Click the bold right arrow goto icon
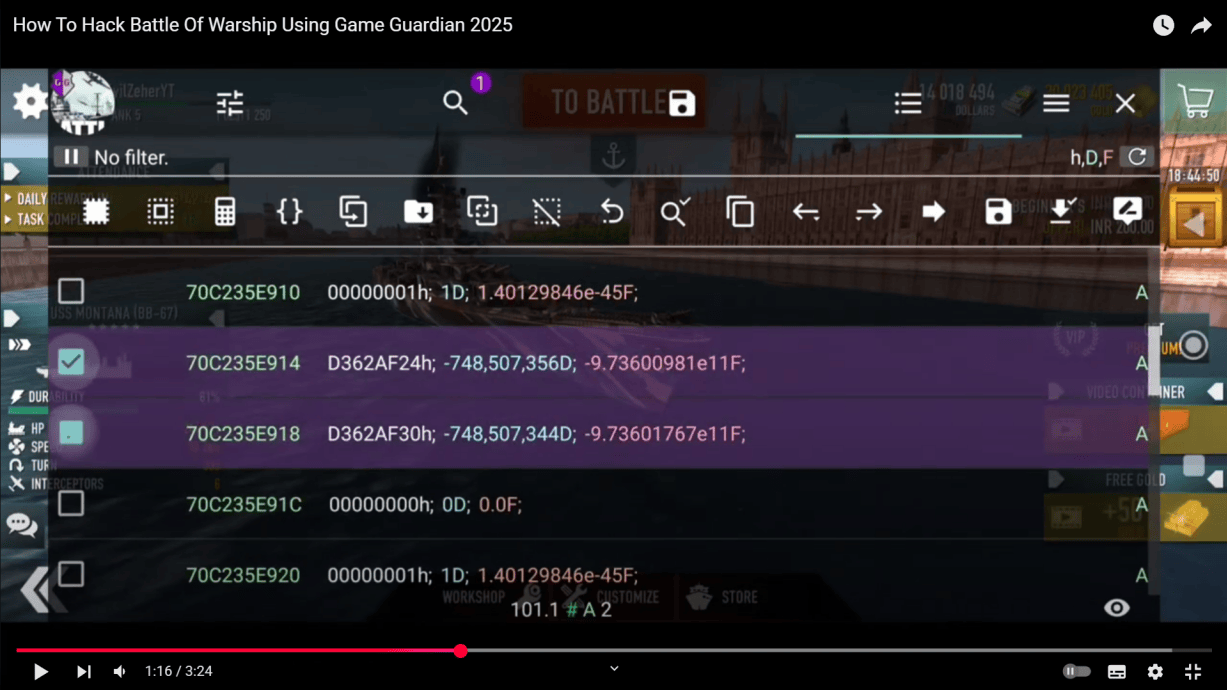This screenshot has width=1227, height=690. coord(934,212)
